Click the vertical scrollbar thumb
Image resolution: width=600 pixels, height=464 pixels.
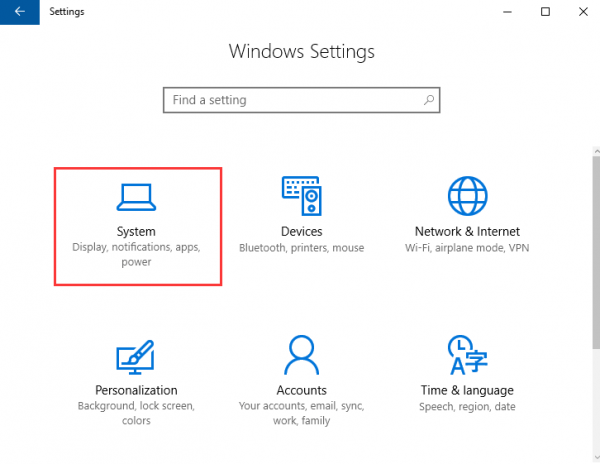(596, 252)
